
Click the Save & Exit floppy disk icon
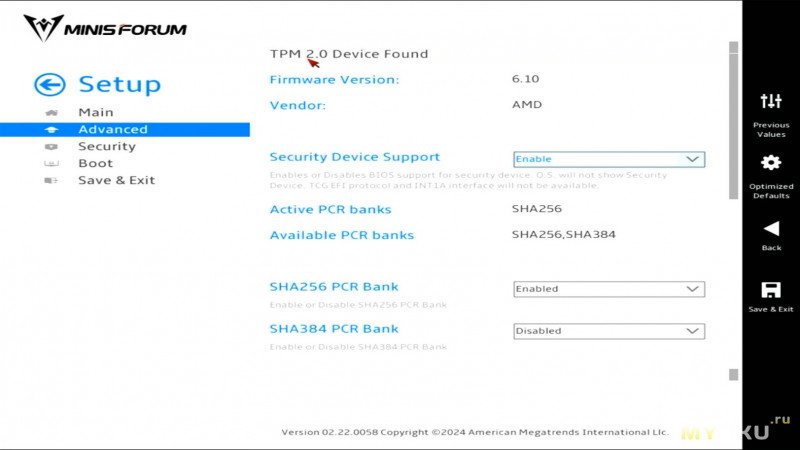tap(770, 290)
